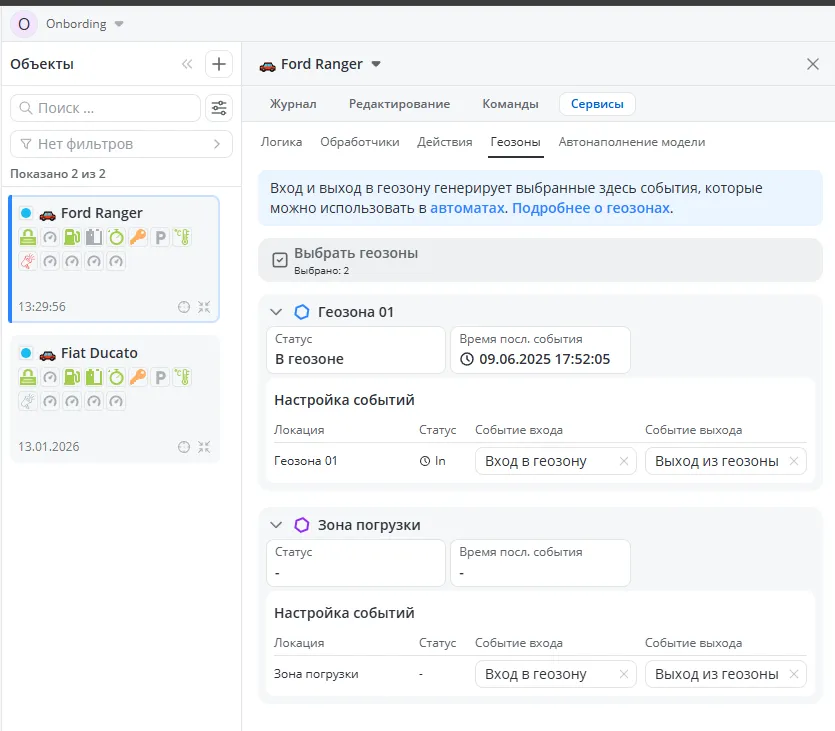Screen dimensions: 835x731
Task: Click the crosshair locate icon on Ford Ranger
Action: click(183, 307)
